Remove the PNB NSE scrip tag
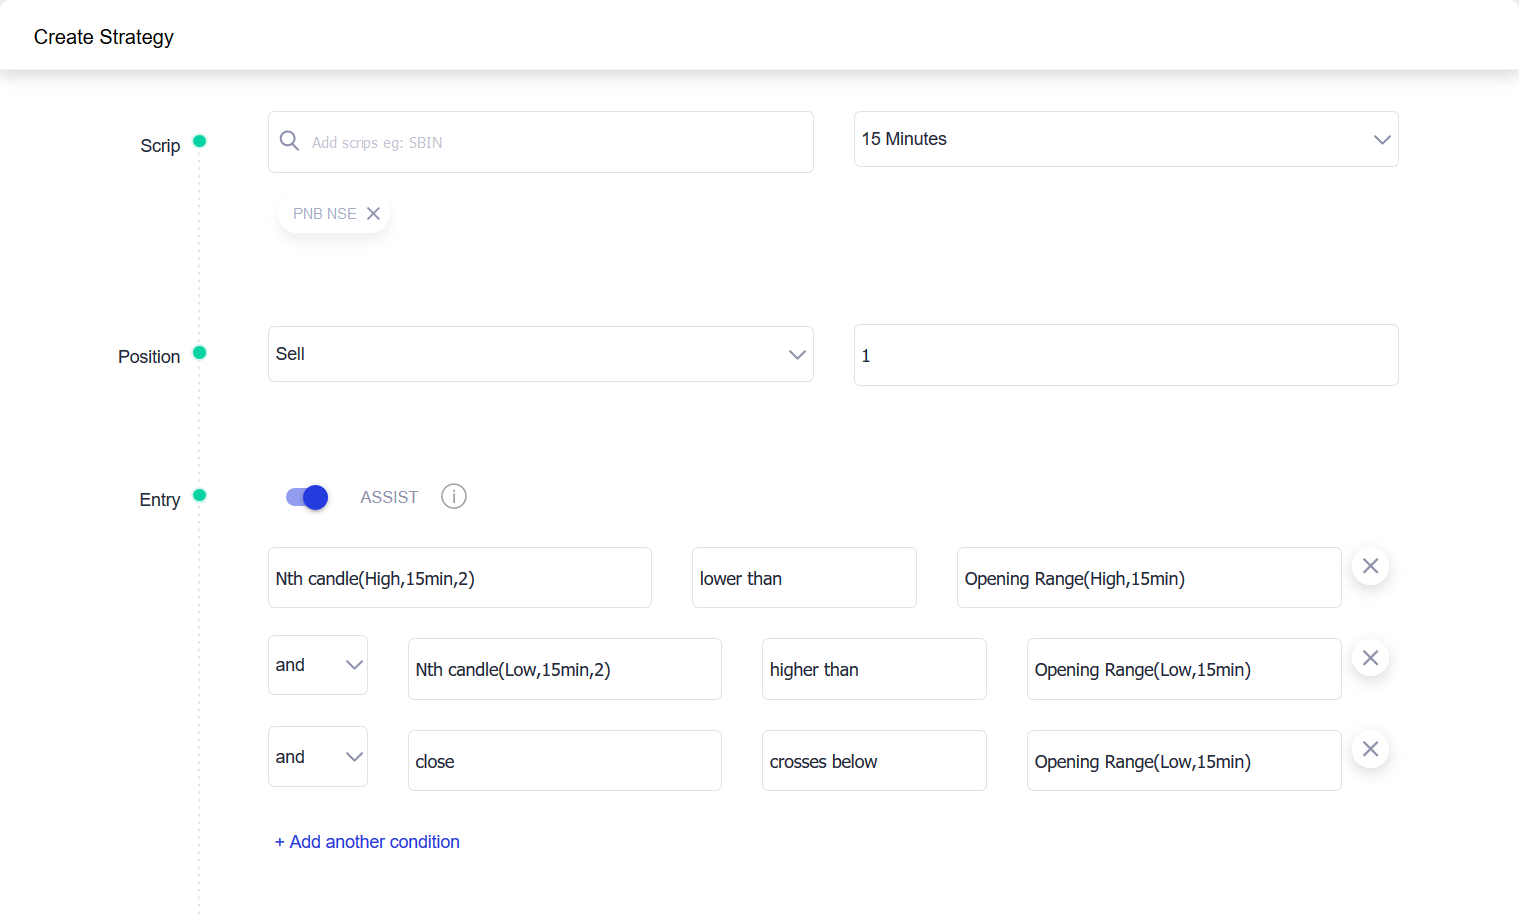 point(373,214)
